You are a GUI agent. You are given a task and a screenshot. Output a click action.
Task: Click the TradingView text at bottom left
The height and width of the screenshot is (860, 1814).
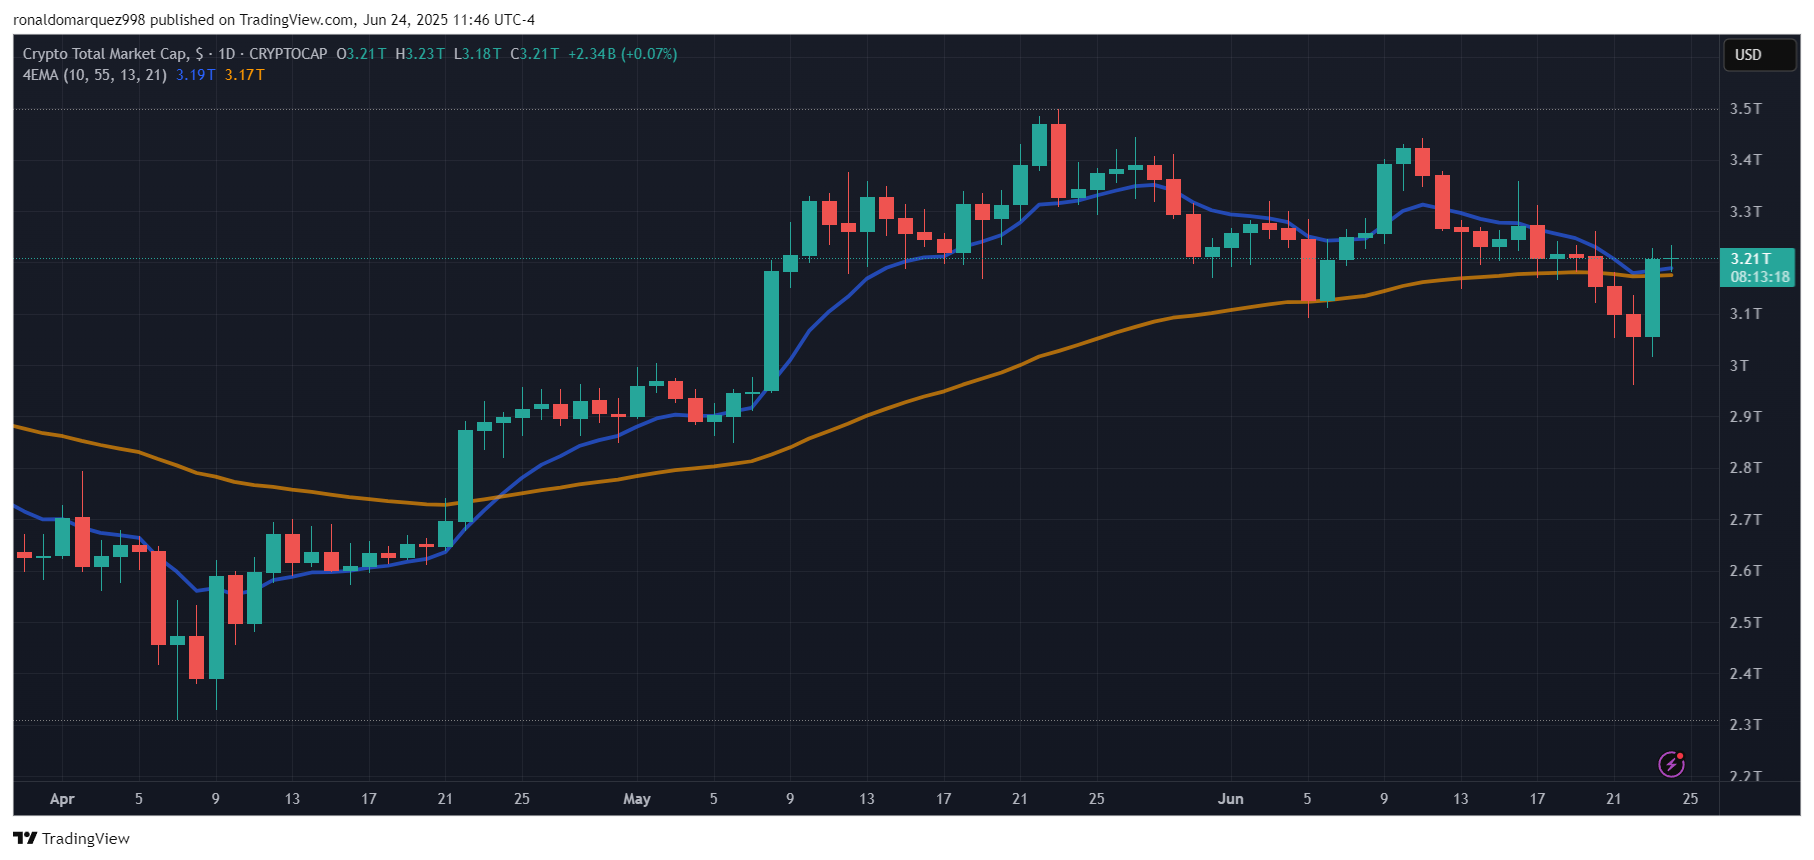click(x=86, y=839)
